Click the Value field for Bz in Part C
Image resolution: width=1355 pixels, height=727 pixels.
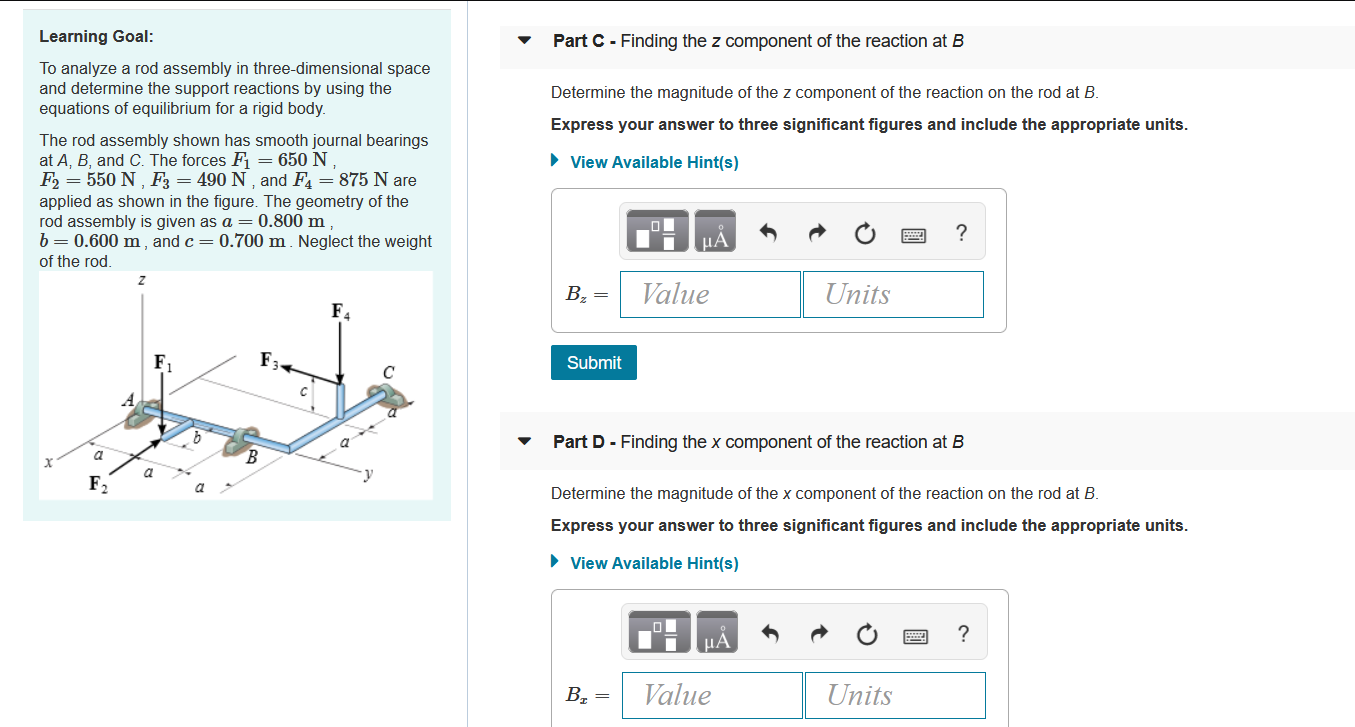tap(710, 294)
